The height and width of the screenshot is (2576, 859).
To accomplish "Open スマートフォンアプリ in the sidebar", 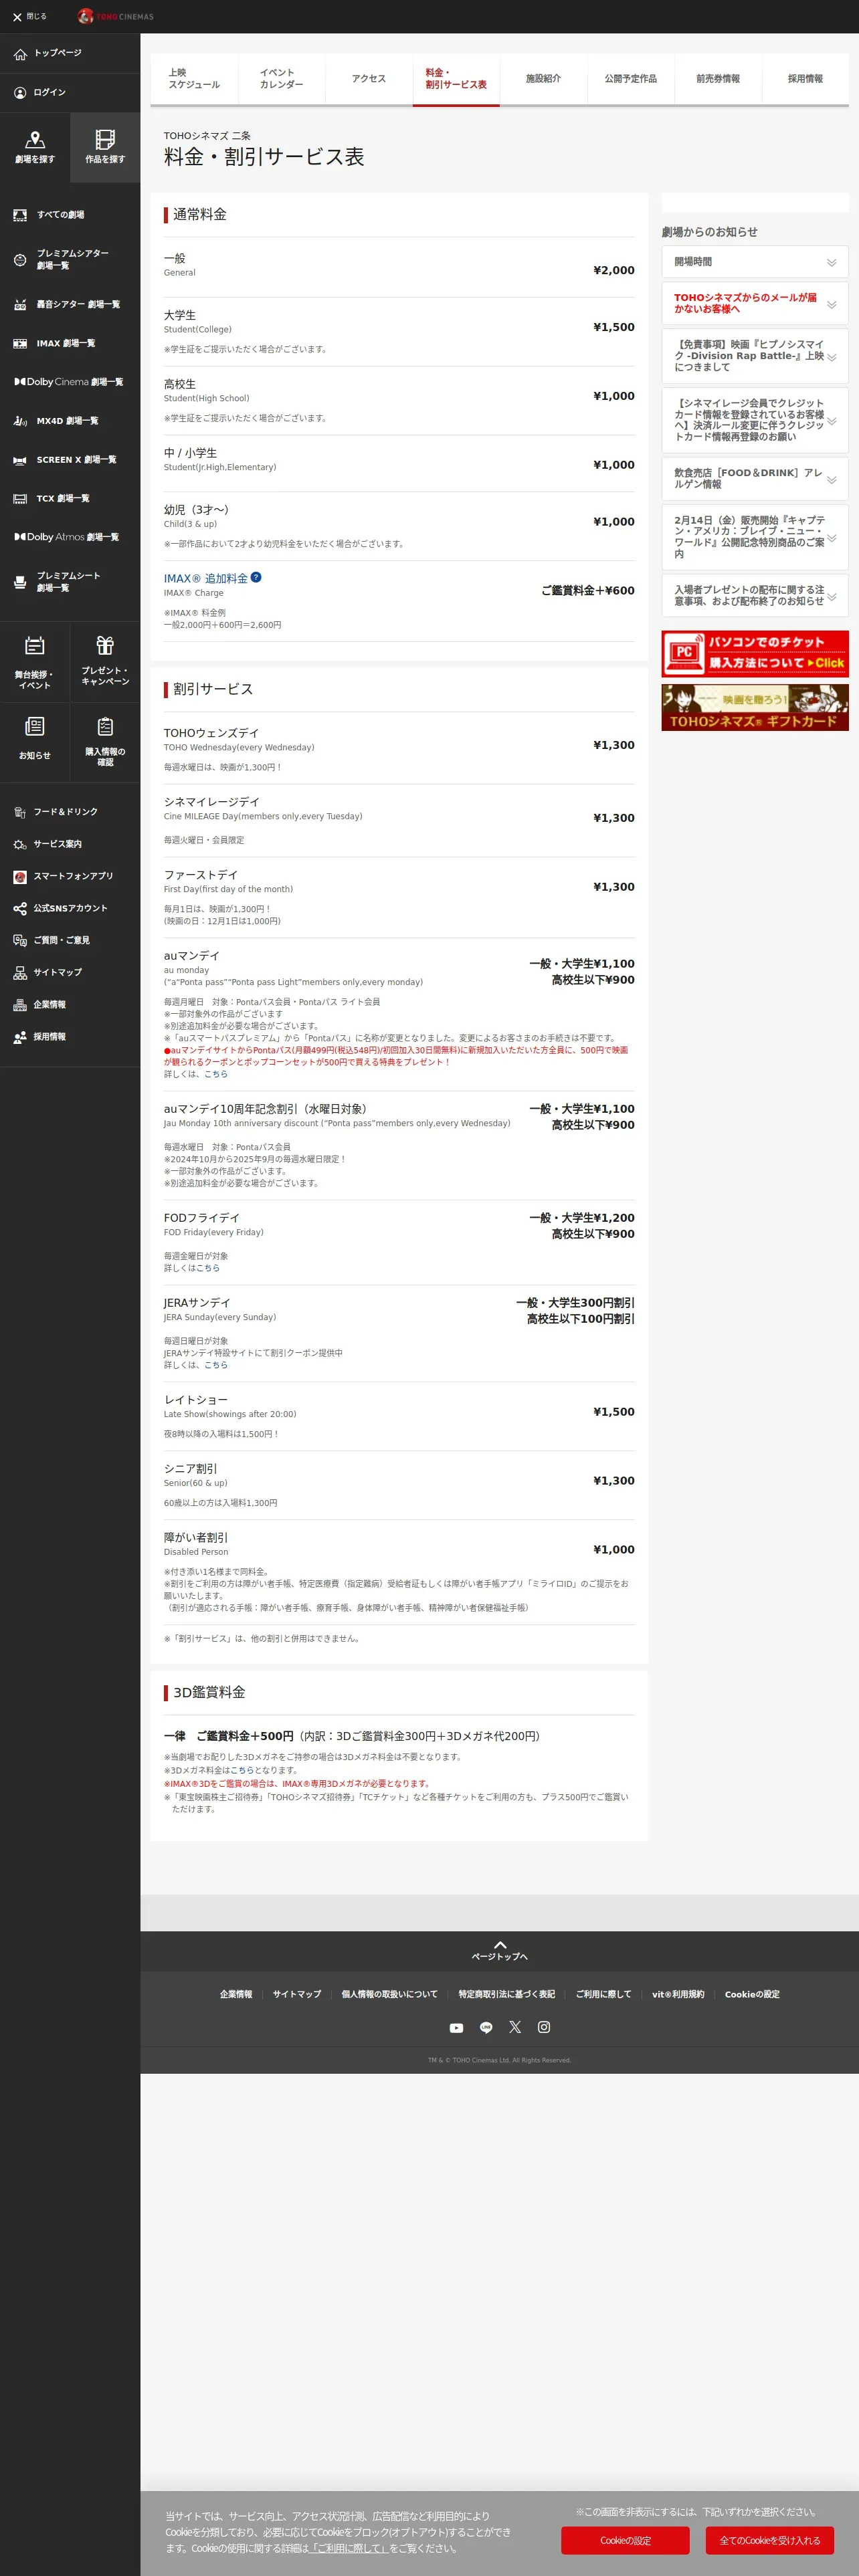I will 70,876.
